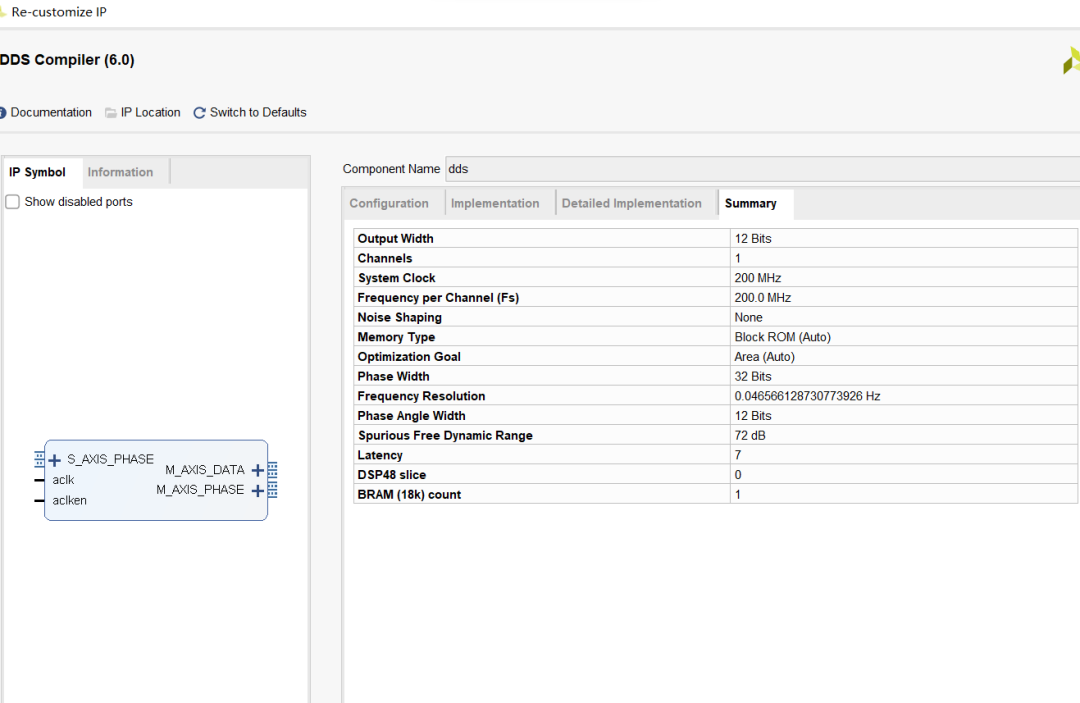Click the M_AXIS_DATA port label
The width and height of the screenshot is (1080, 703).
point(205,470)
